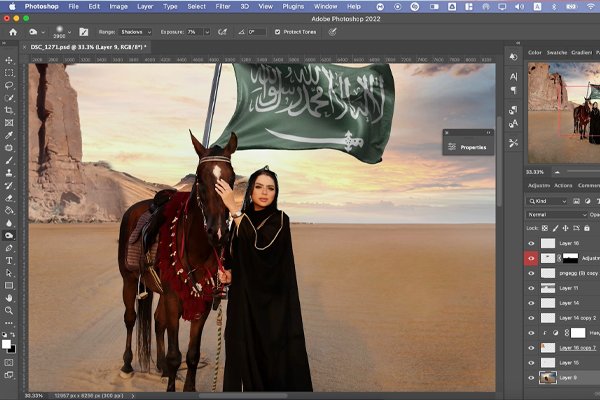Open the Range Shadows dropdown

pos(135,32)
